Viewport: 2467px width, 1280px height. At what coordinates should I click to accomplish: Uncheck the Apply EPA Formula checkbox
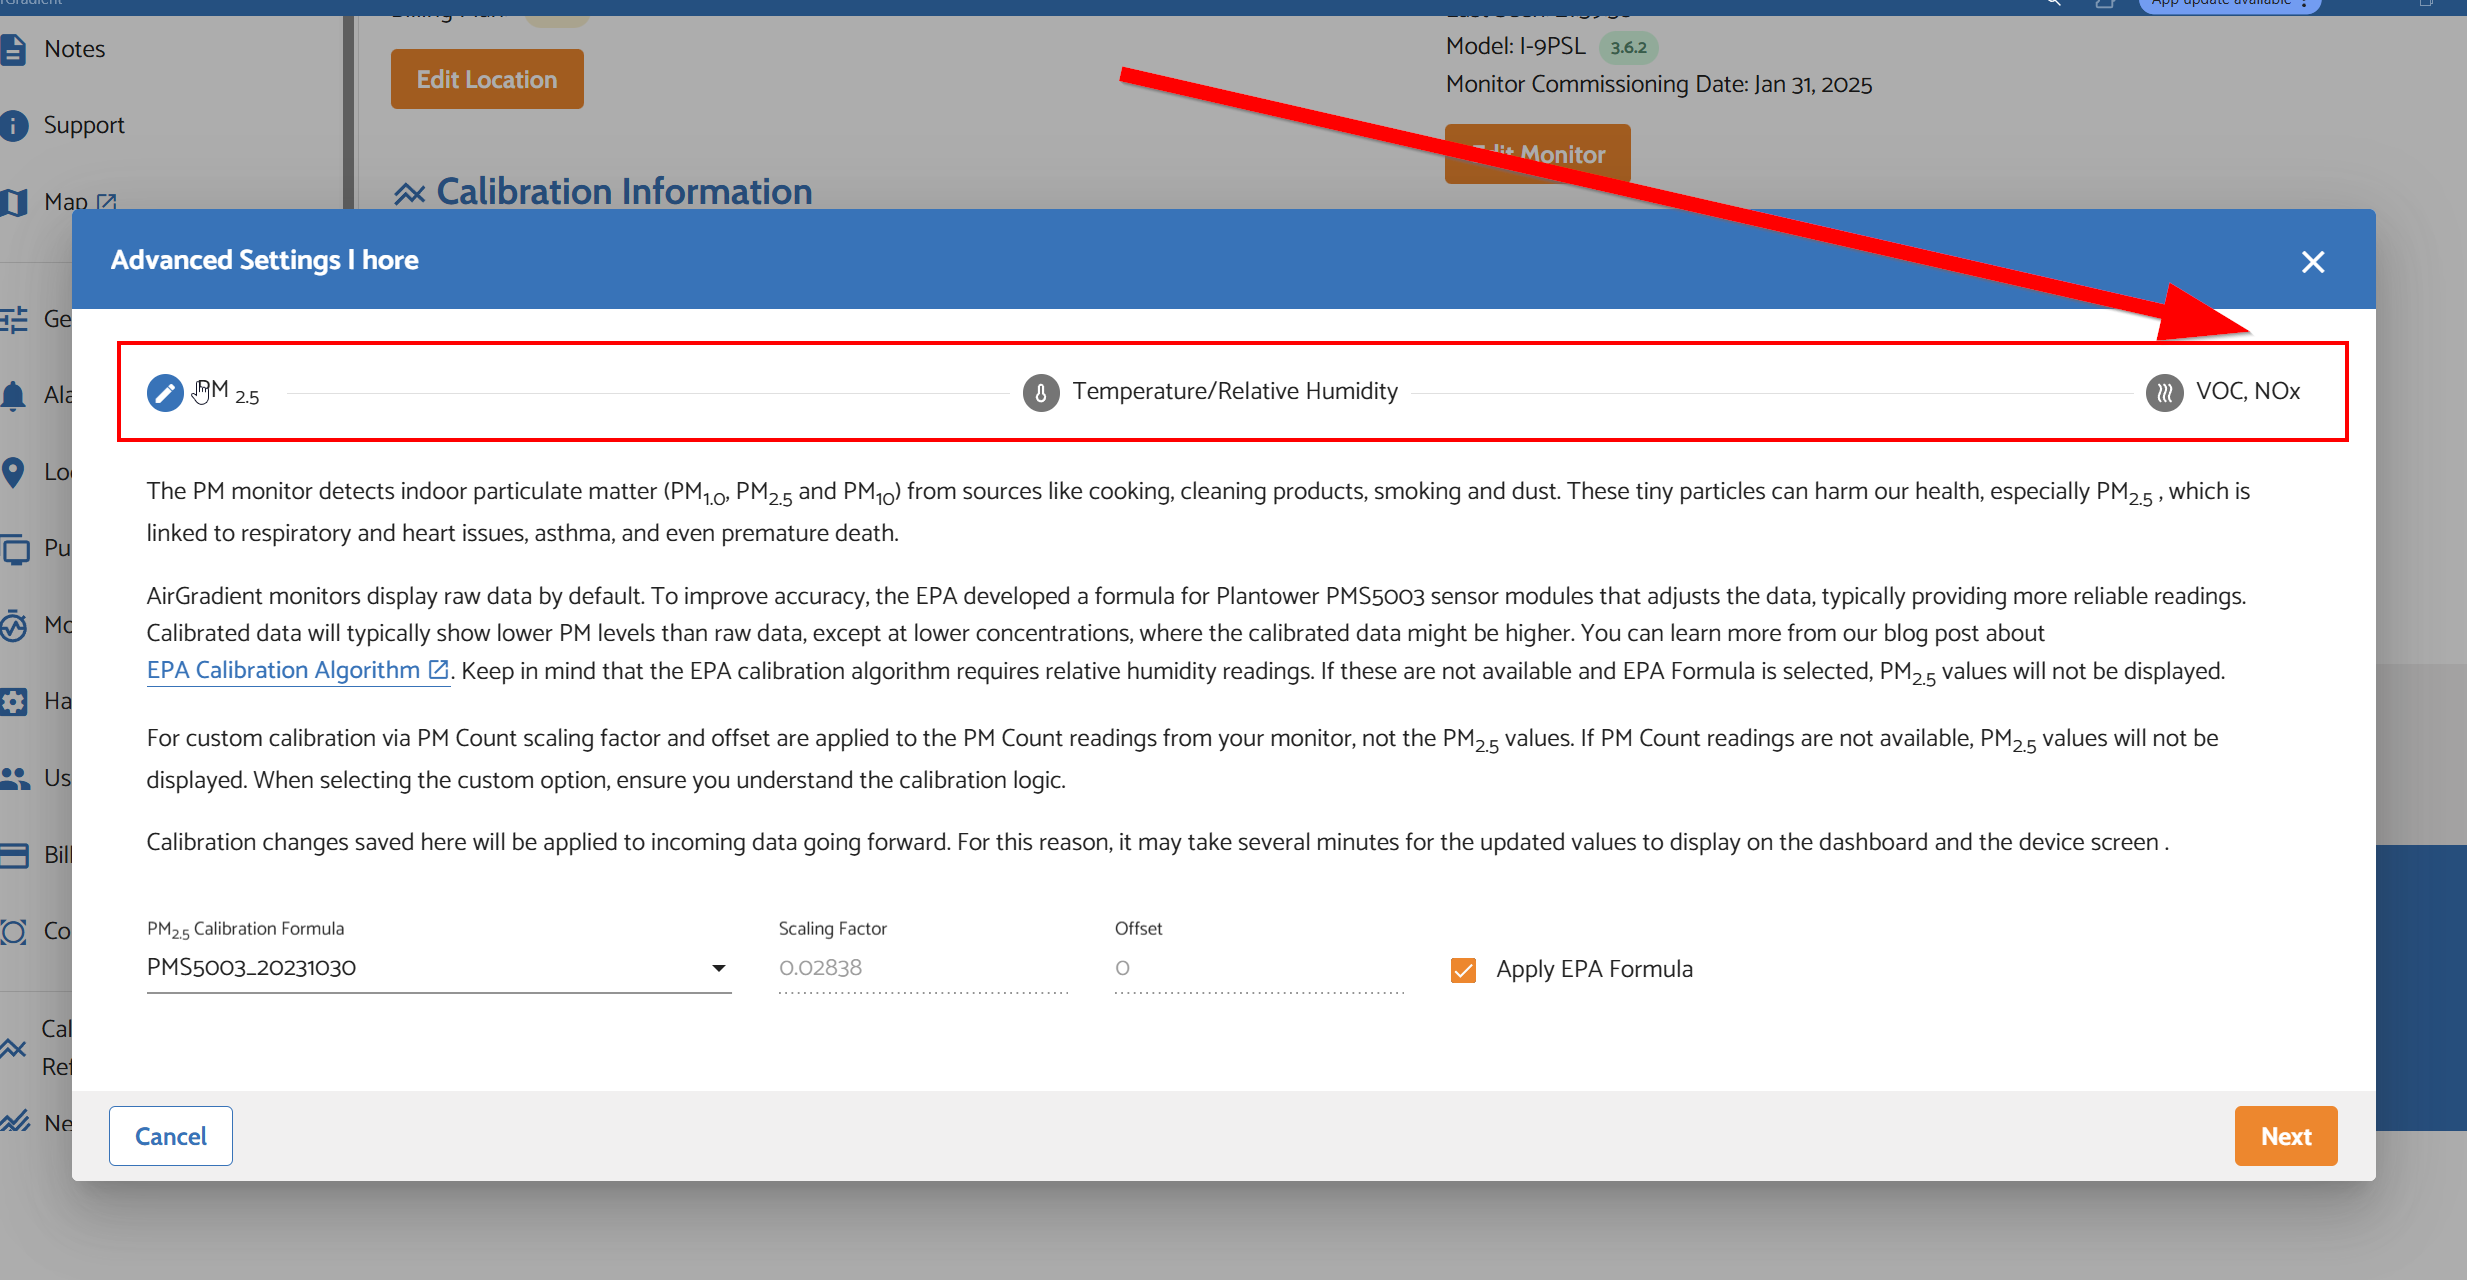[1463, 970]
